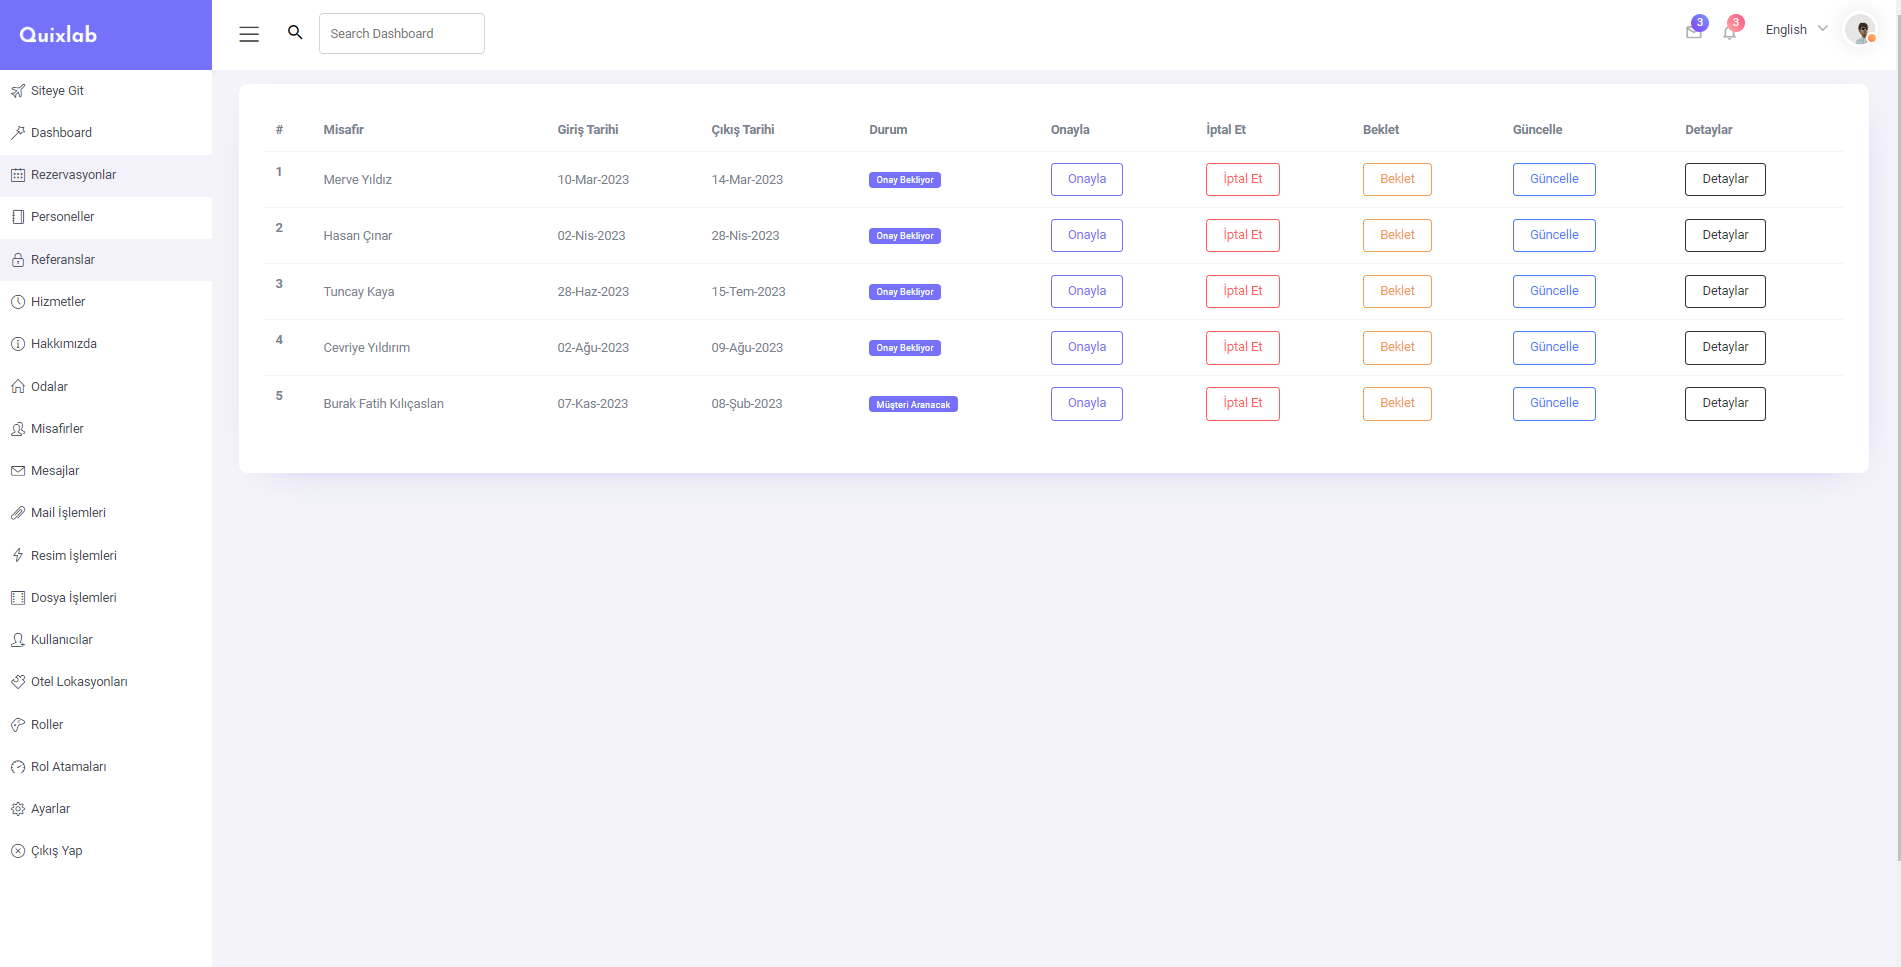Click Onayla for Burak Fatih Kılıçaslan
1901x967 pixels.
[1087, 403]
